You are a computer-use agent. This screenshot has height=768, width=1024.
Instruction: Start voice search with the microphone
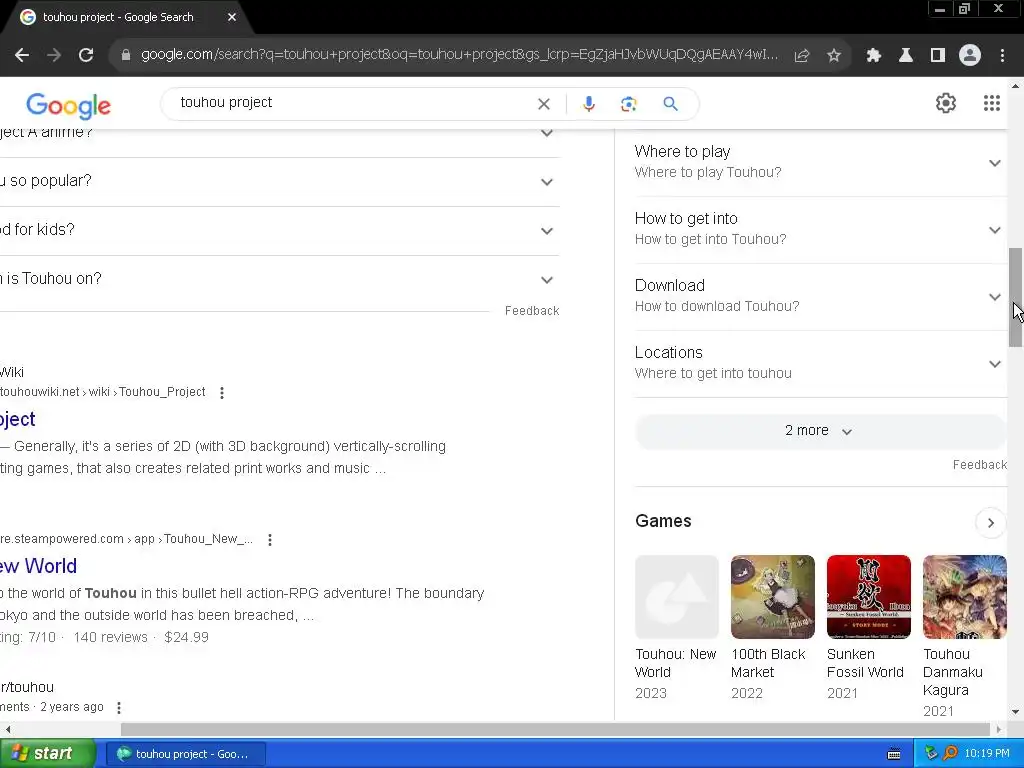[x=588, y=104]
